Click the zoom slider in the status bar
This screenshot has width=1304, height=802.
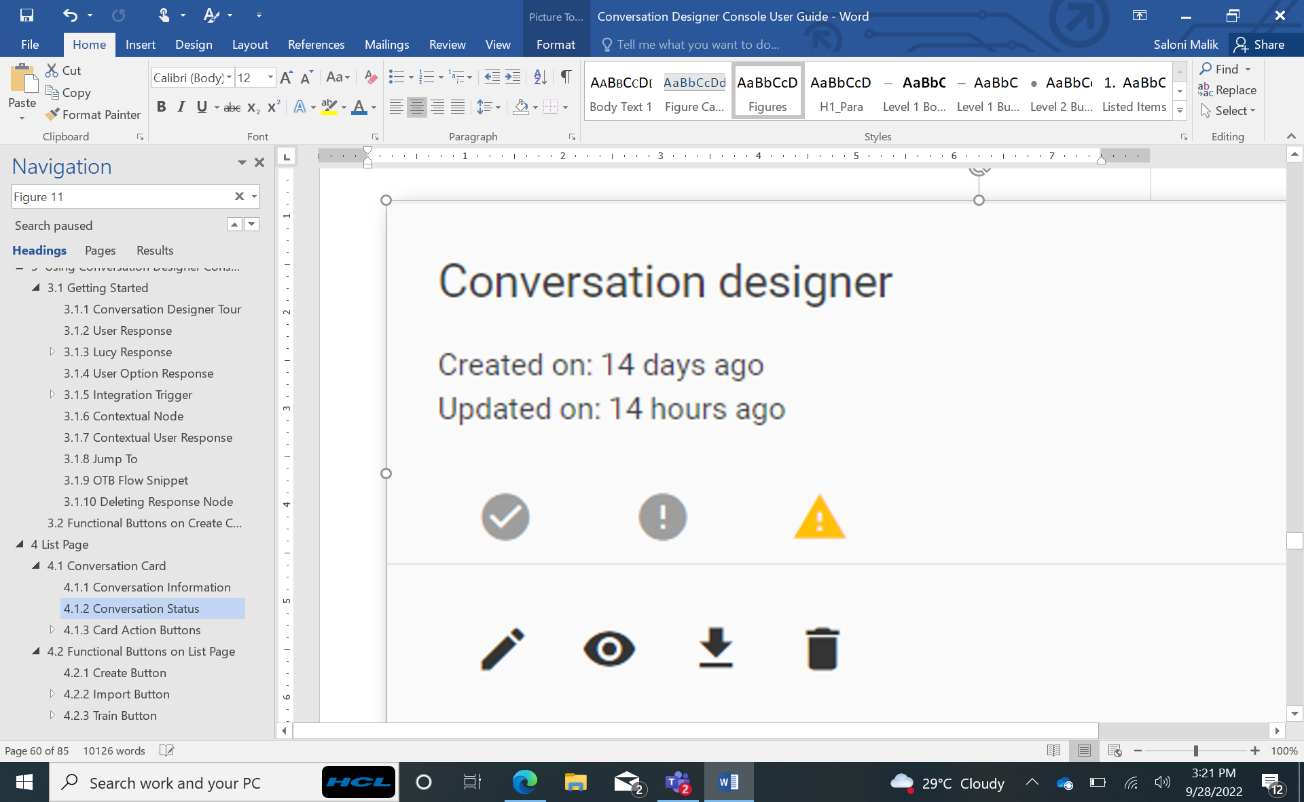point(1196,751)
